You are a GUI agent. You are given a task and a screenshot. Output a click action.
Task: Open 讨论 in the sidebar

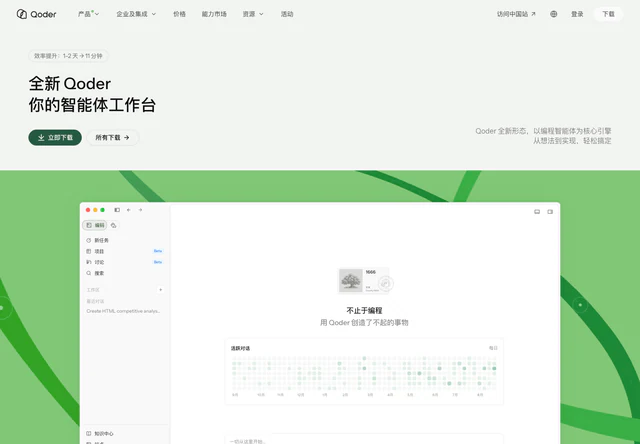pyautogui.click(x=124, y=262)
